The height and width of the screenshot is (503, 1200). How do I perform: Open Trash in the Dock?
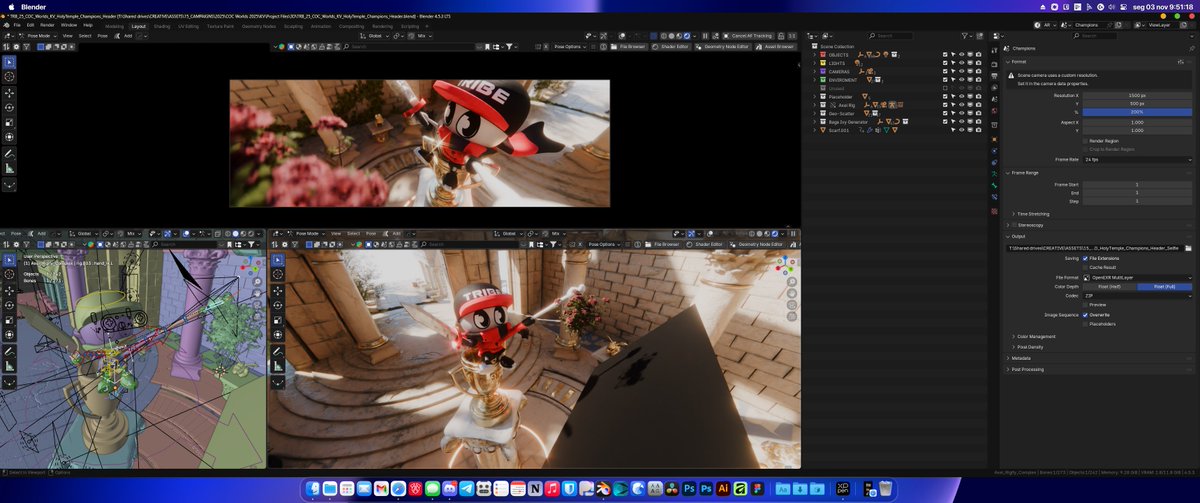tap(885, 489)
